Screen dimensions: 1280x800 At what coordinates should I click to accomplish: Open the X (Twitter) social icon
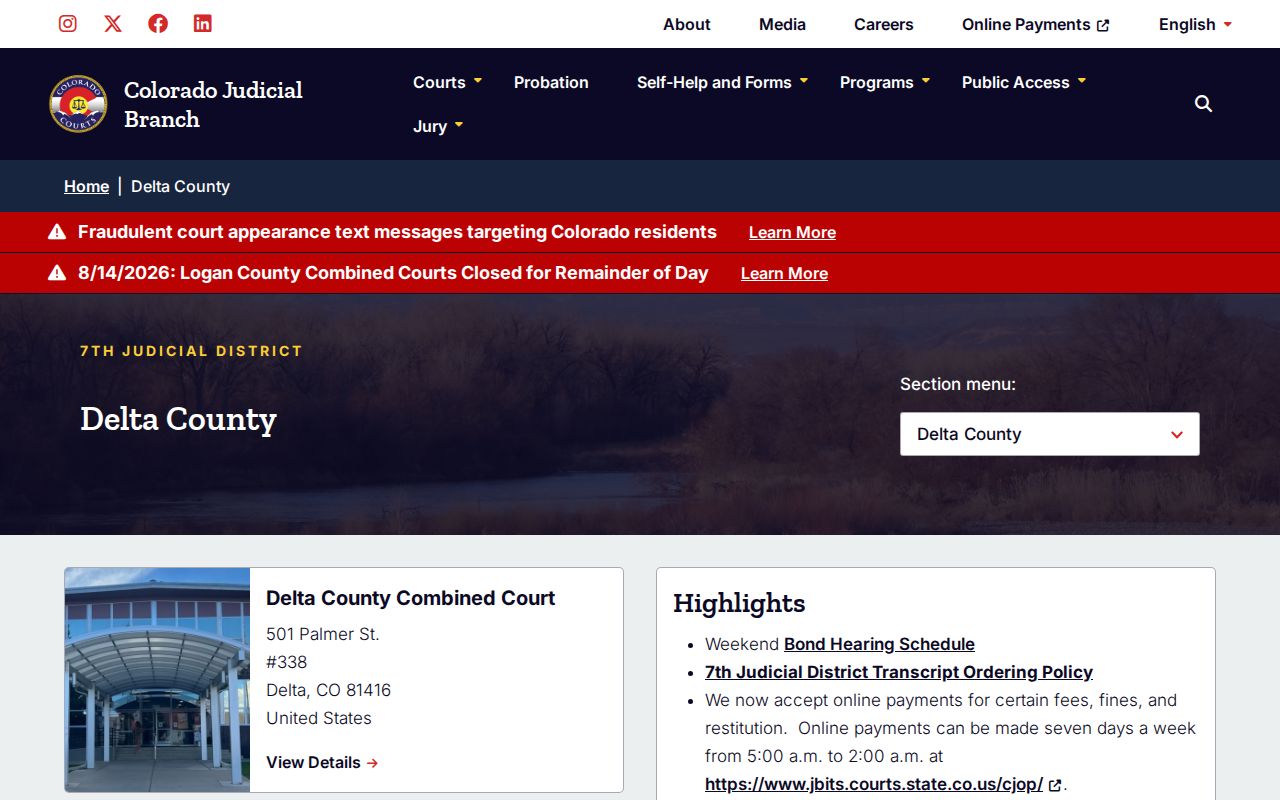(x=113, y=23)
